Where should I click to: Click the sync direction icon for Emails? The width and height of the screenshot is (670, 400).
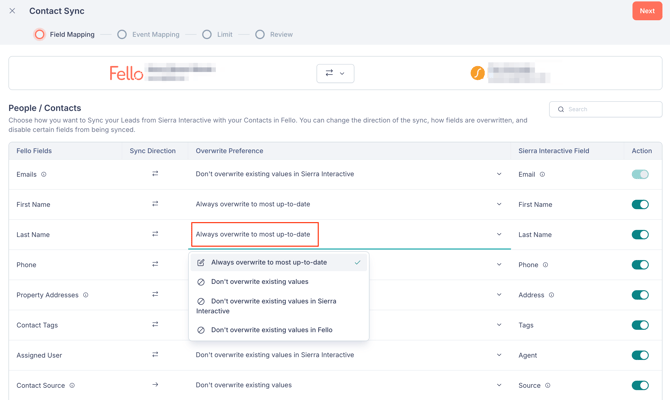tap(155, 174)
